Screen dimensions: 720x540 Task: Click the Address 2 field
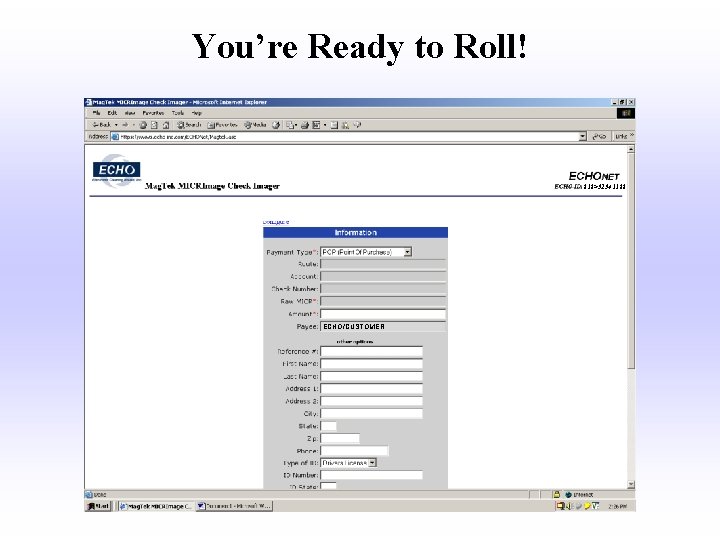coord(371,401)
